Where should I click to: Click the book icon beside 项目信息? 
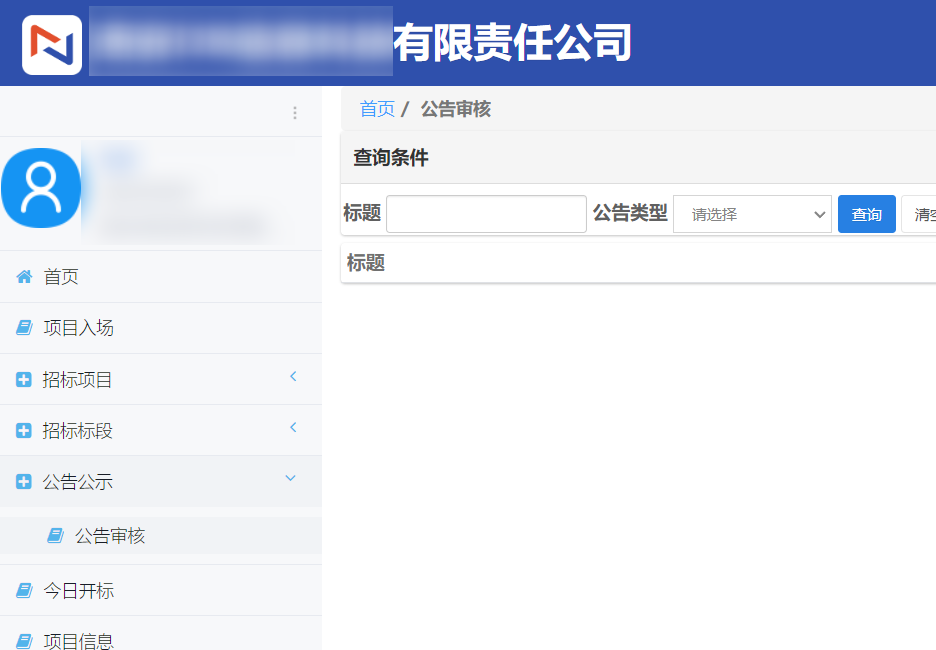pos(24,641)
